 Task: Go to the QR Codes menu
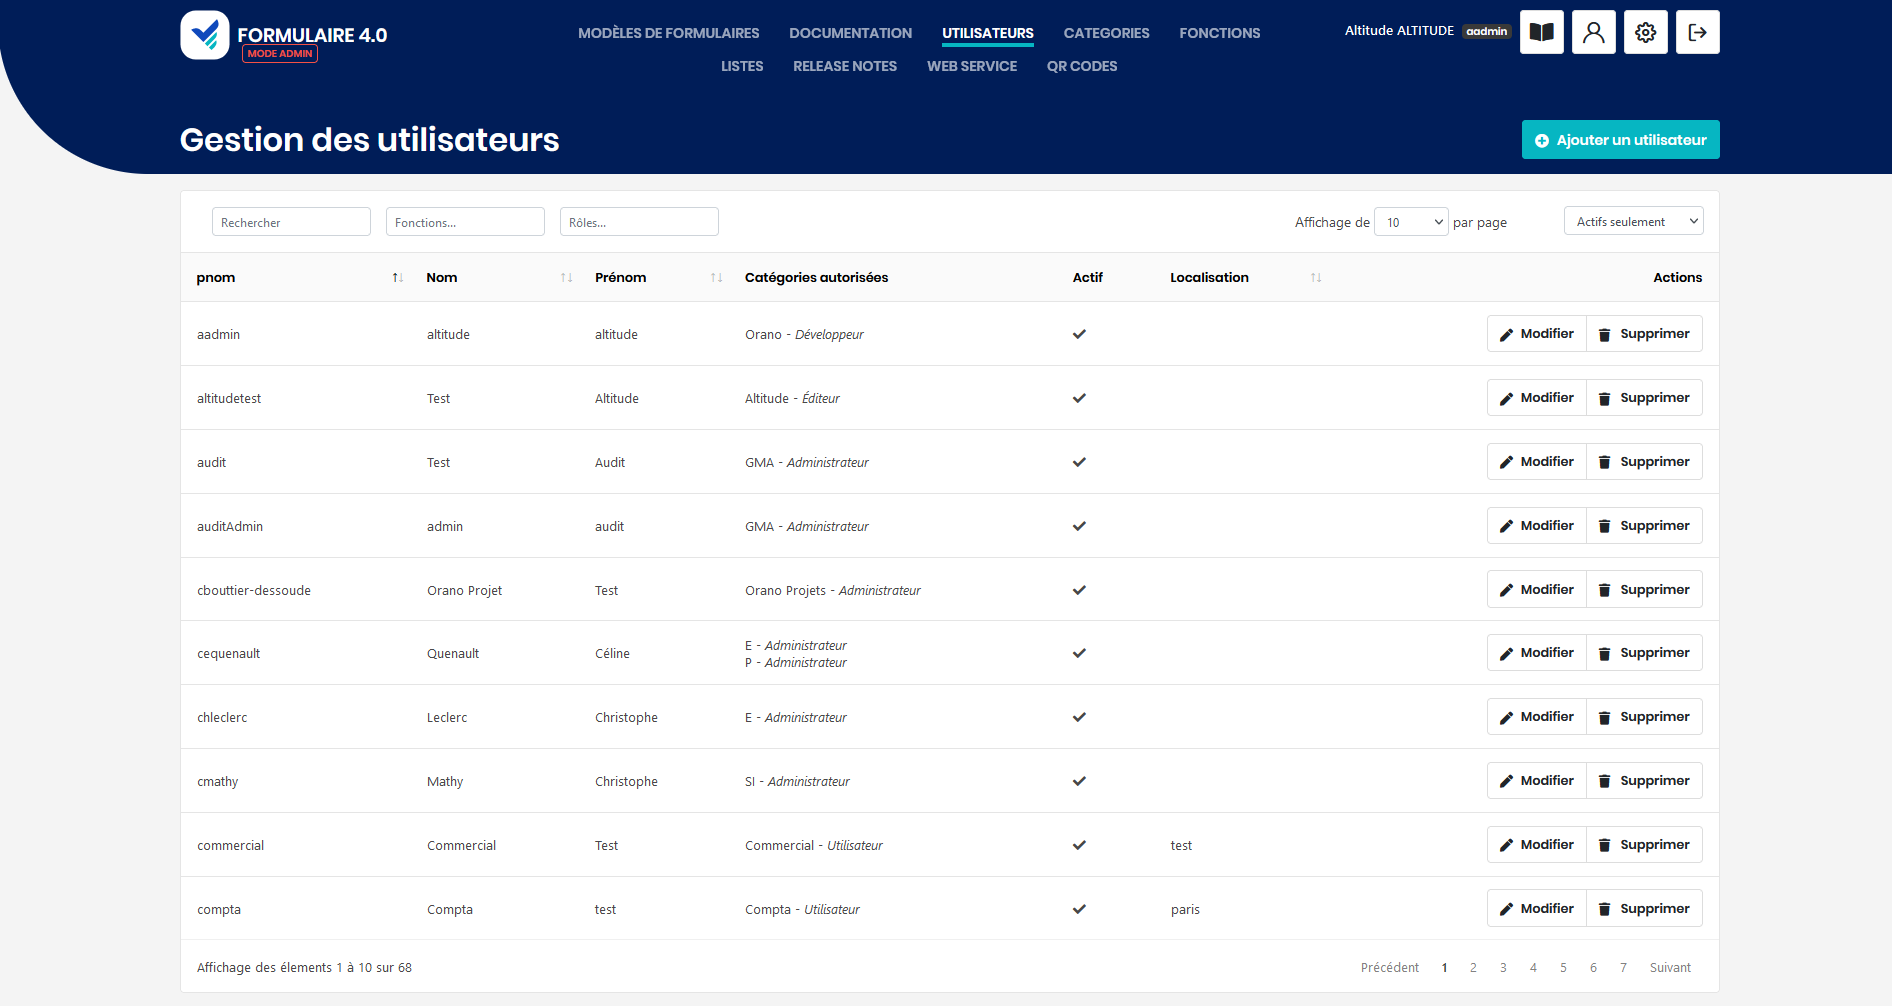click(1081, 66)
